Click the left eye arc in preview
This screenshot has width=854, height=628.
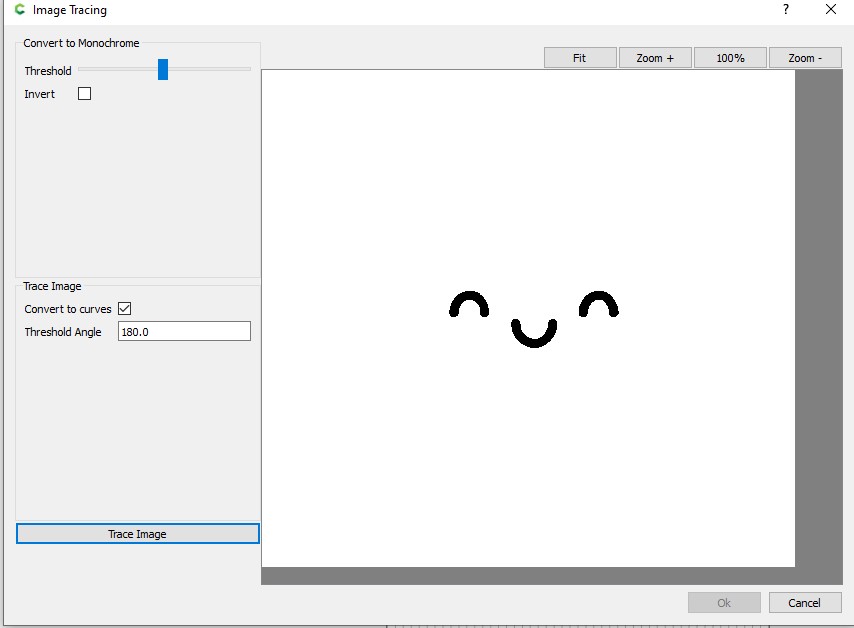468,297
